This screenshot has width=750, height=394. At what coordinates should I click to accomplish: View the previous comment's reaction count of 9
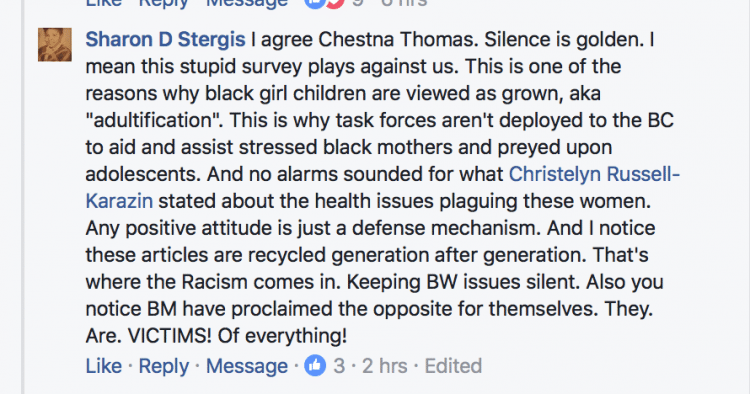pos(357,3)
